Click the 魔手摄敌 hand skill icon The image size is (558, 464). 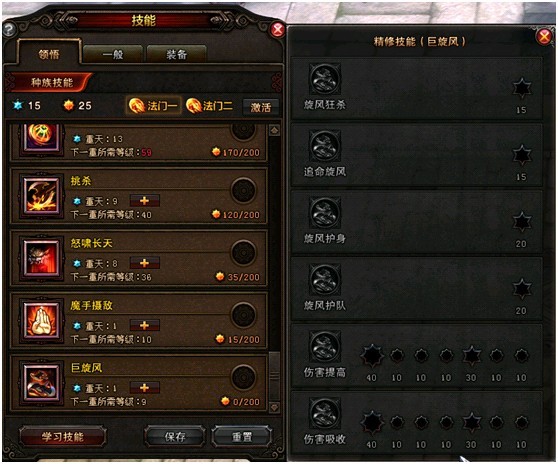[x=41, y=321]
